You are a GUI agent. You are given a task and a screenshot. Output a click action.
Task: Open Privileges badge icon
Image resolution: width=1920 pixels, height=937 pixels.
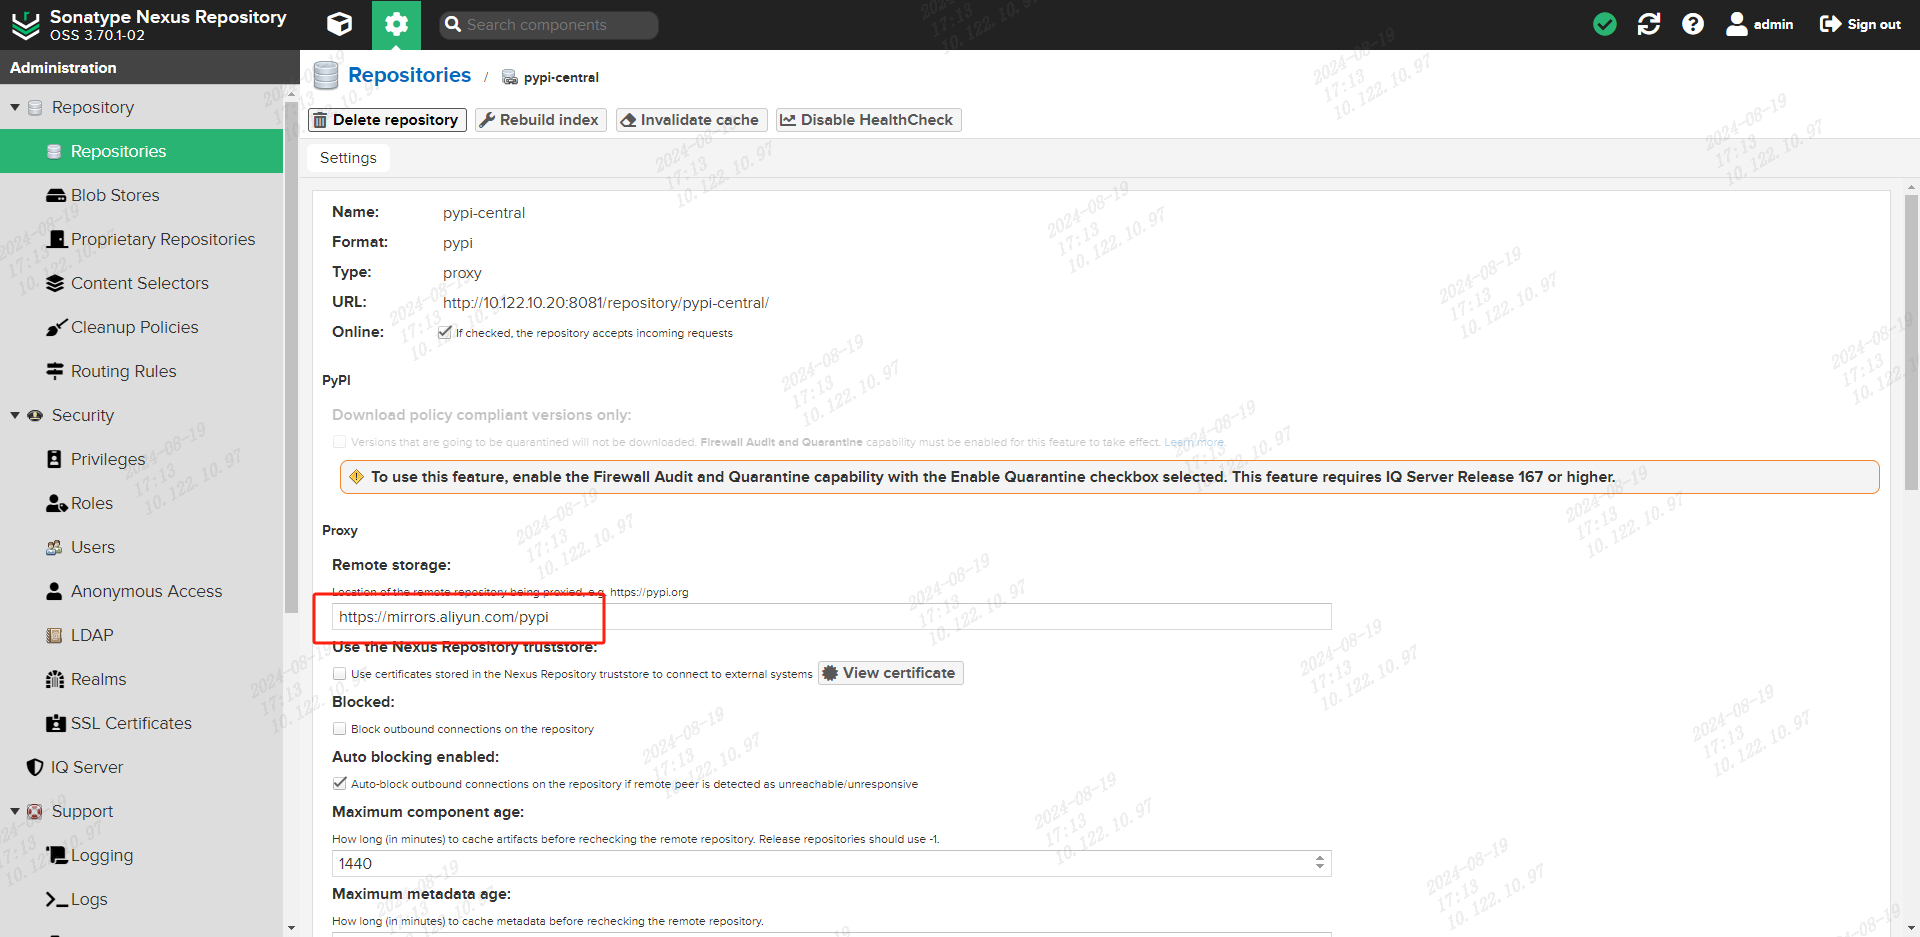click(x=56, y=459)
